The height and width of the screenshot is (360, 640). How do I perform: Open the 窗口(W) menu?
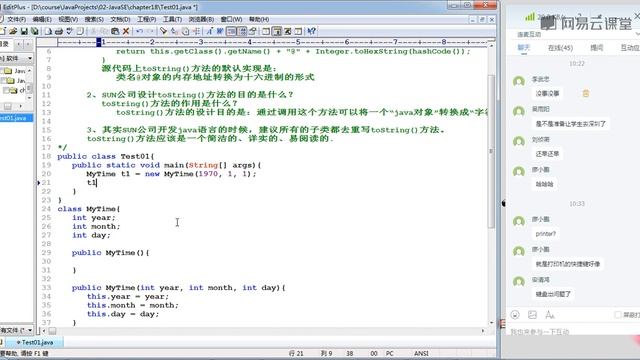(x=231, y=19)
